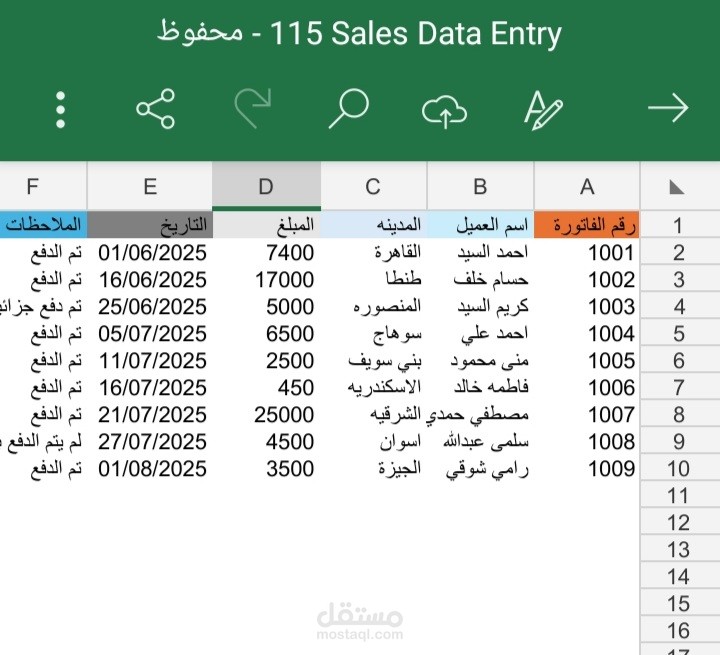Select customer cell كريم السيد
Viewport: 720px width, 655px height.
tap(480, 306)
